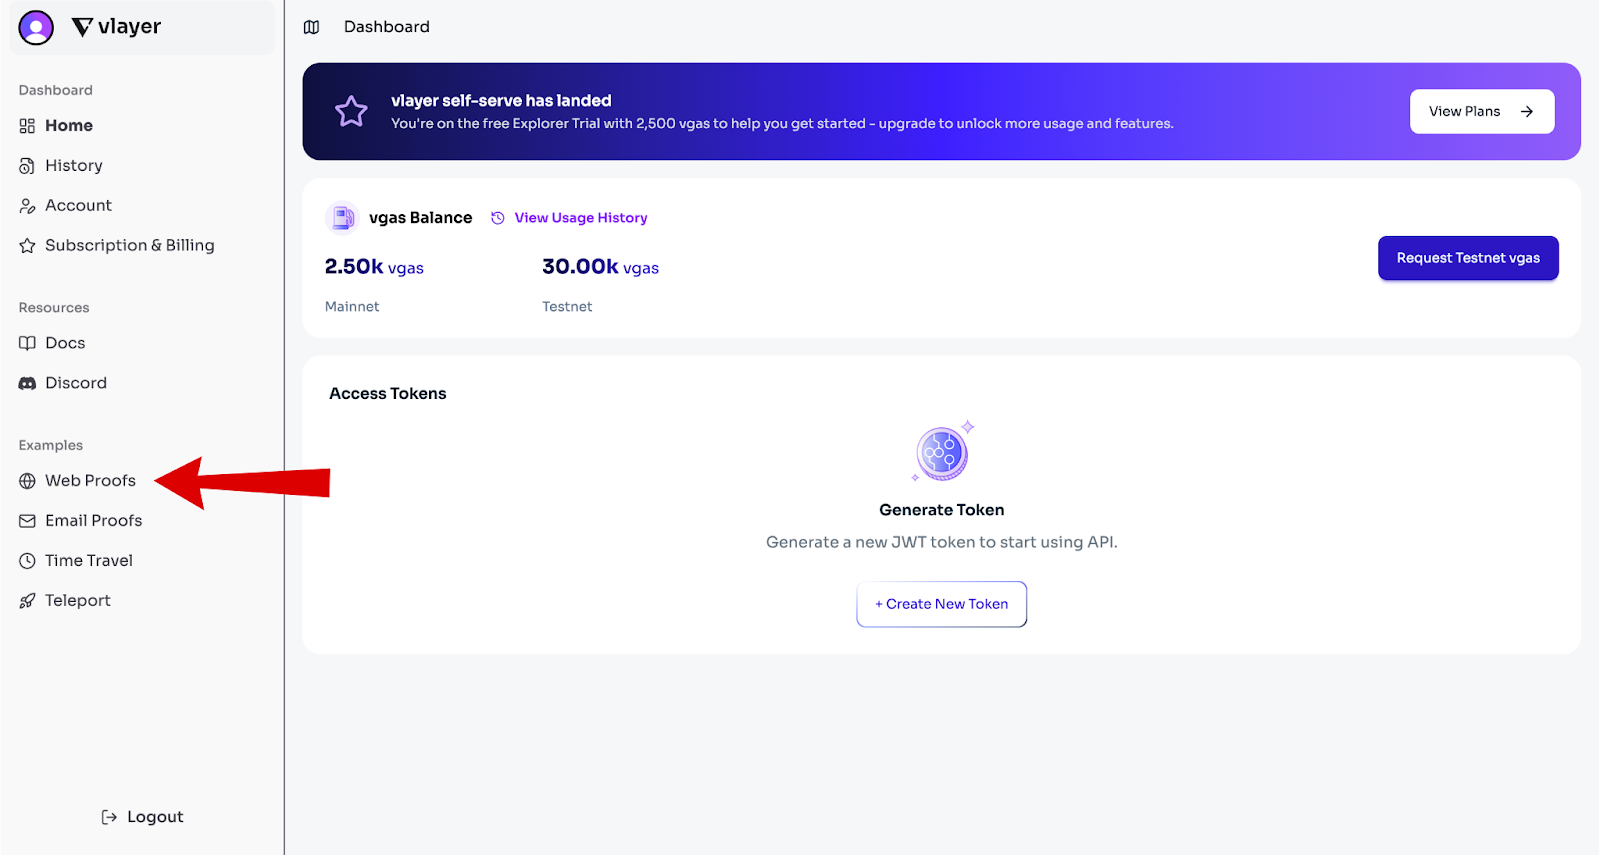Click the History clock icon
Screen dimensions: 1600x855
coord(27,166)
